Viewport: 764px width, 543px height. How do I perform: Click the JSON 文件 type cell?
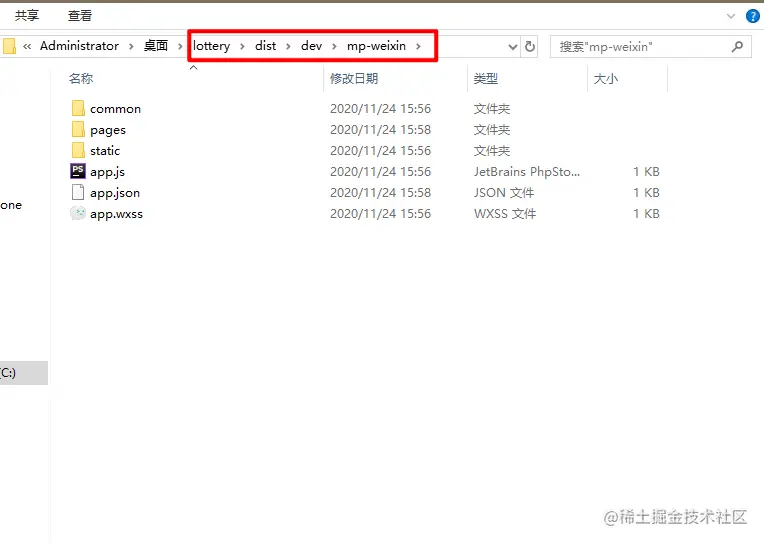(504, 193)
